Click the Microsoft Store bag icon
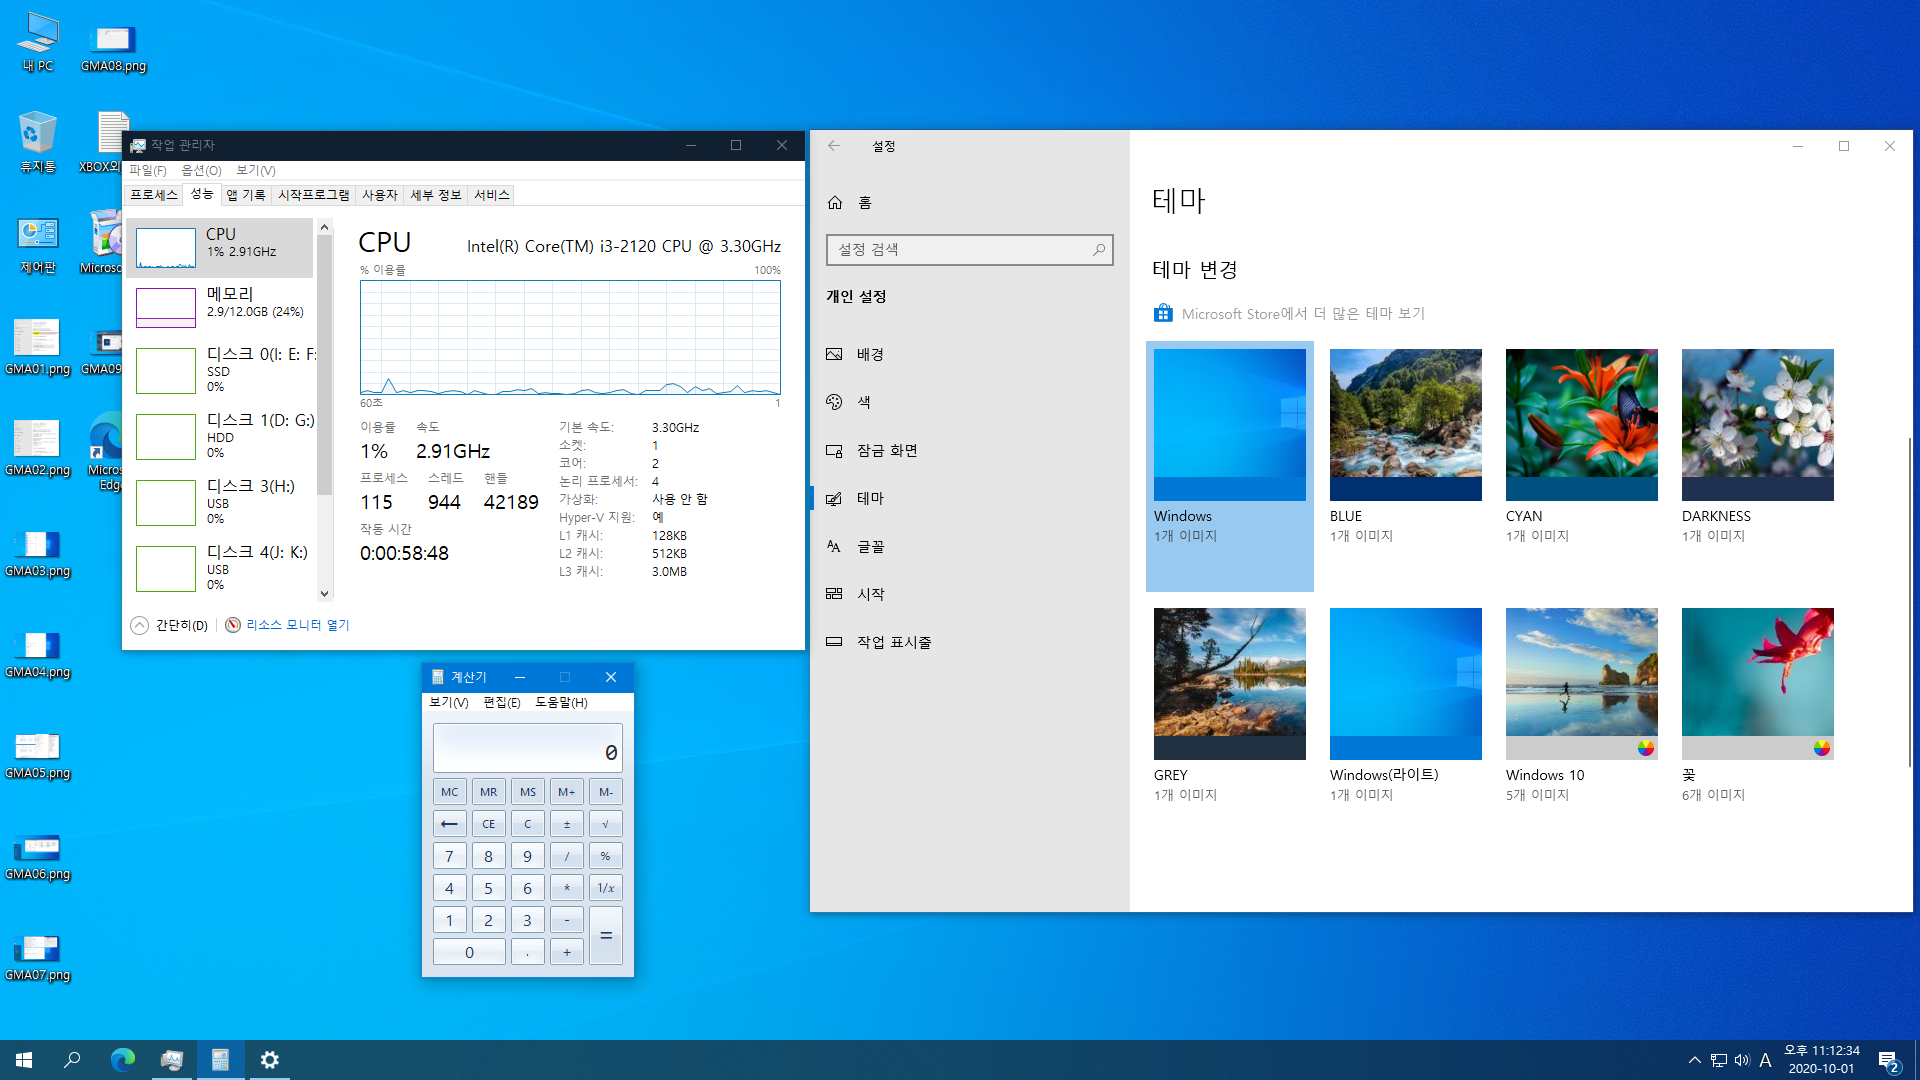This screenshot has height=1080, width=1920. pos(1163,314)
